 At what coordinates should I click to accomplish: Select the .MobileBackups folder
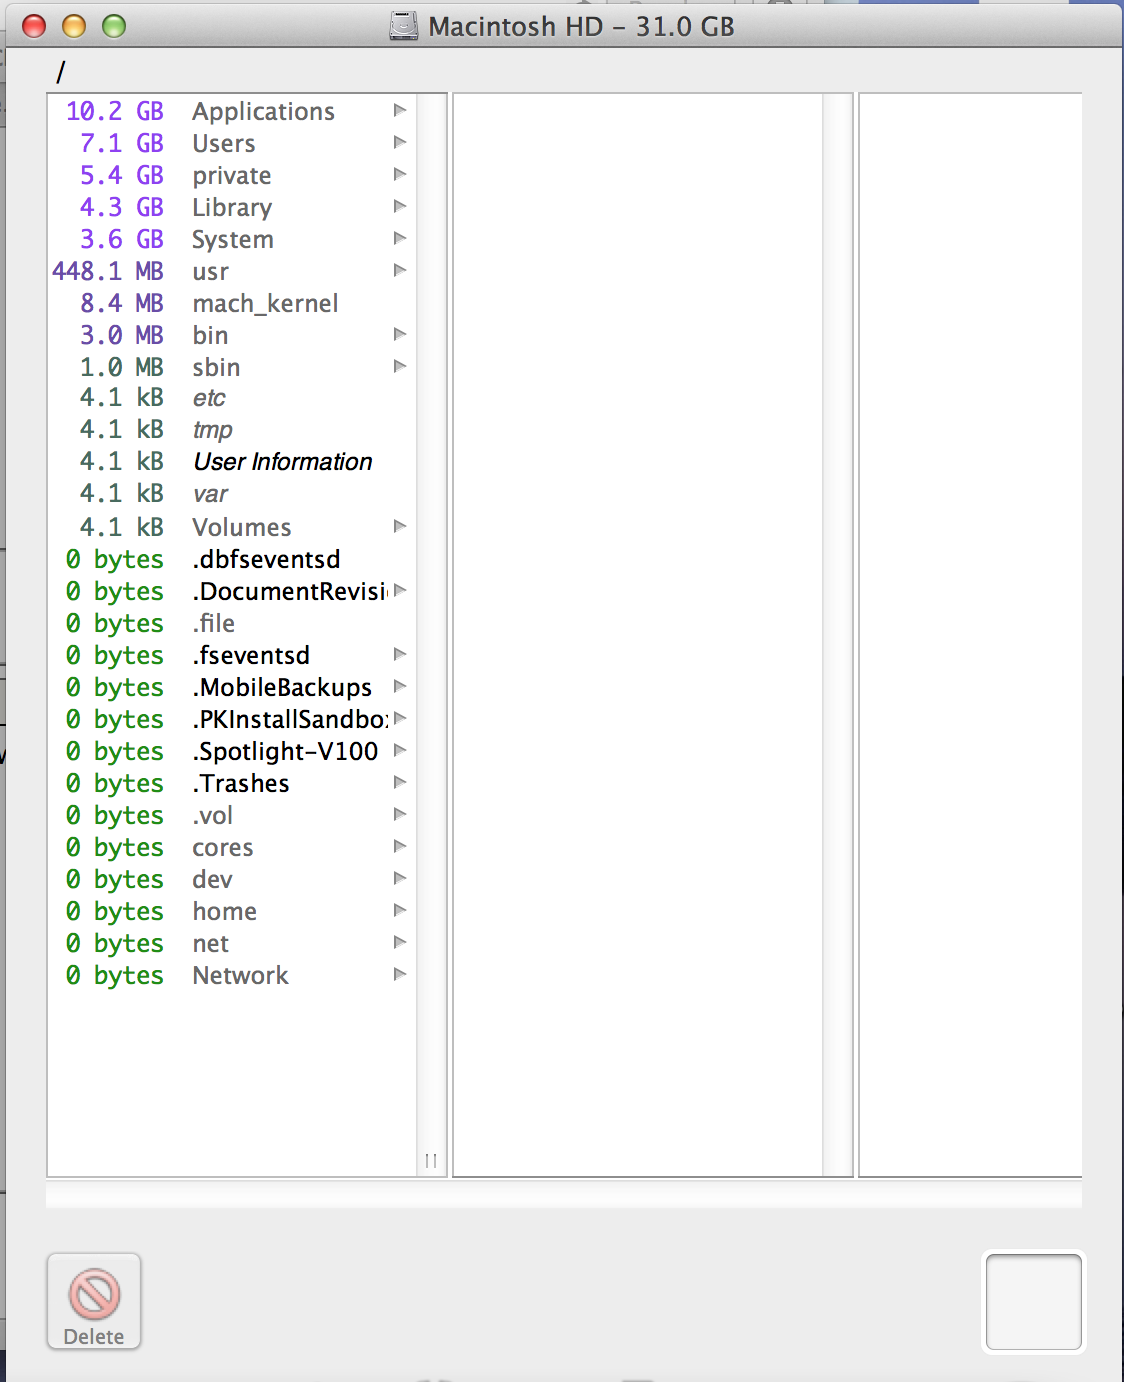point(282,687)
